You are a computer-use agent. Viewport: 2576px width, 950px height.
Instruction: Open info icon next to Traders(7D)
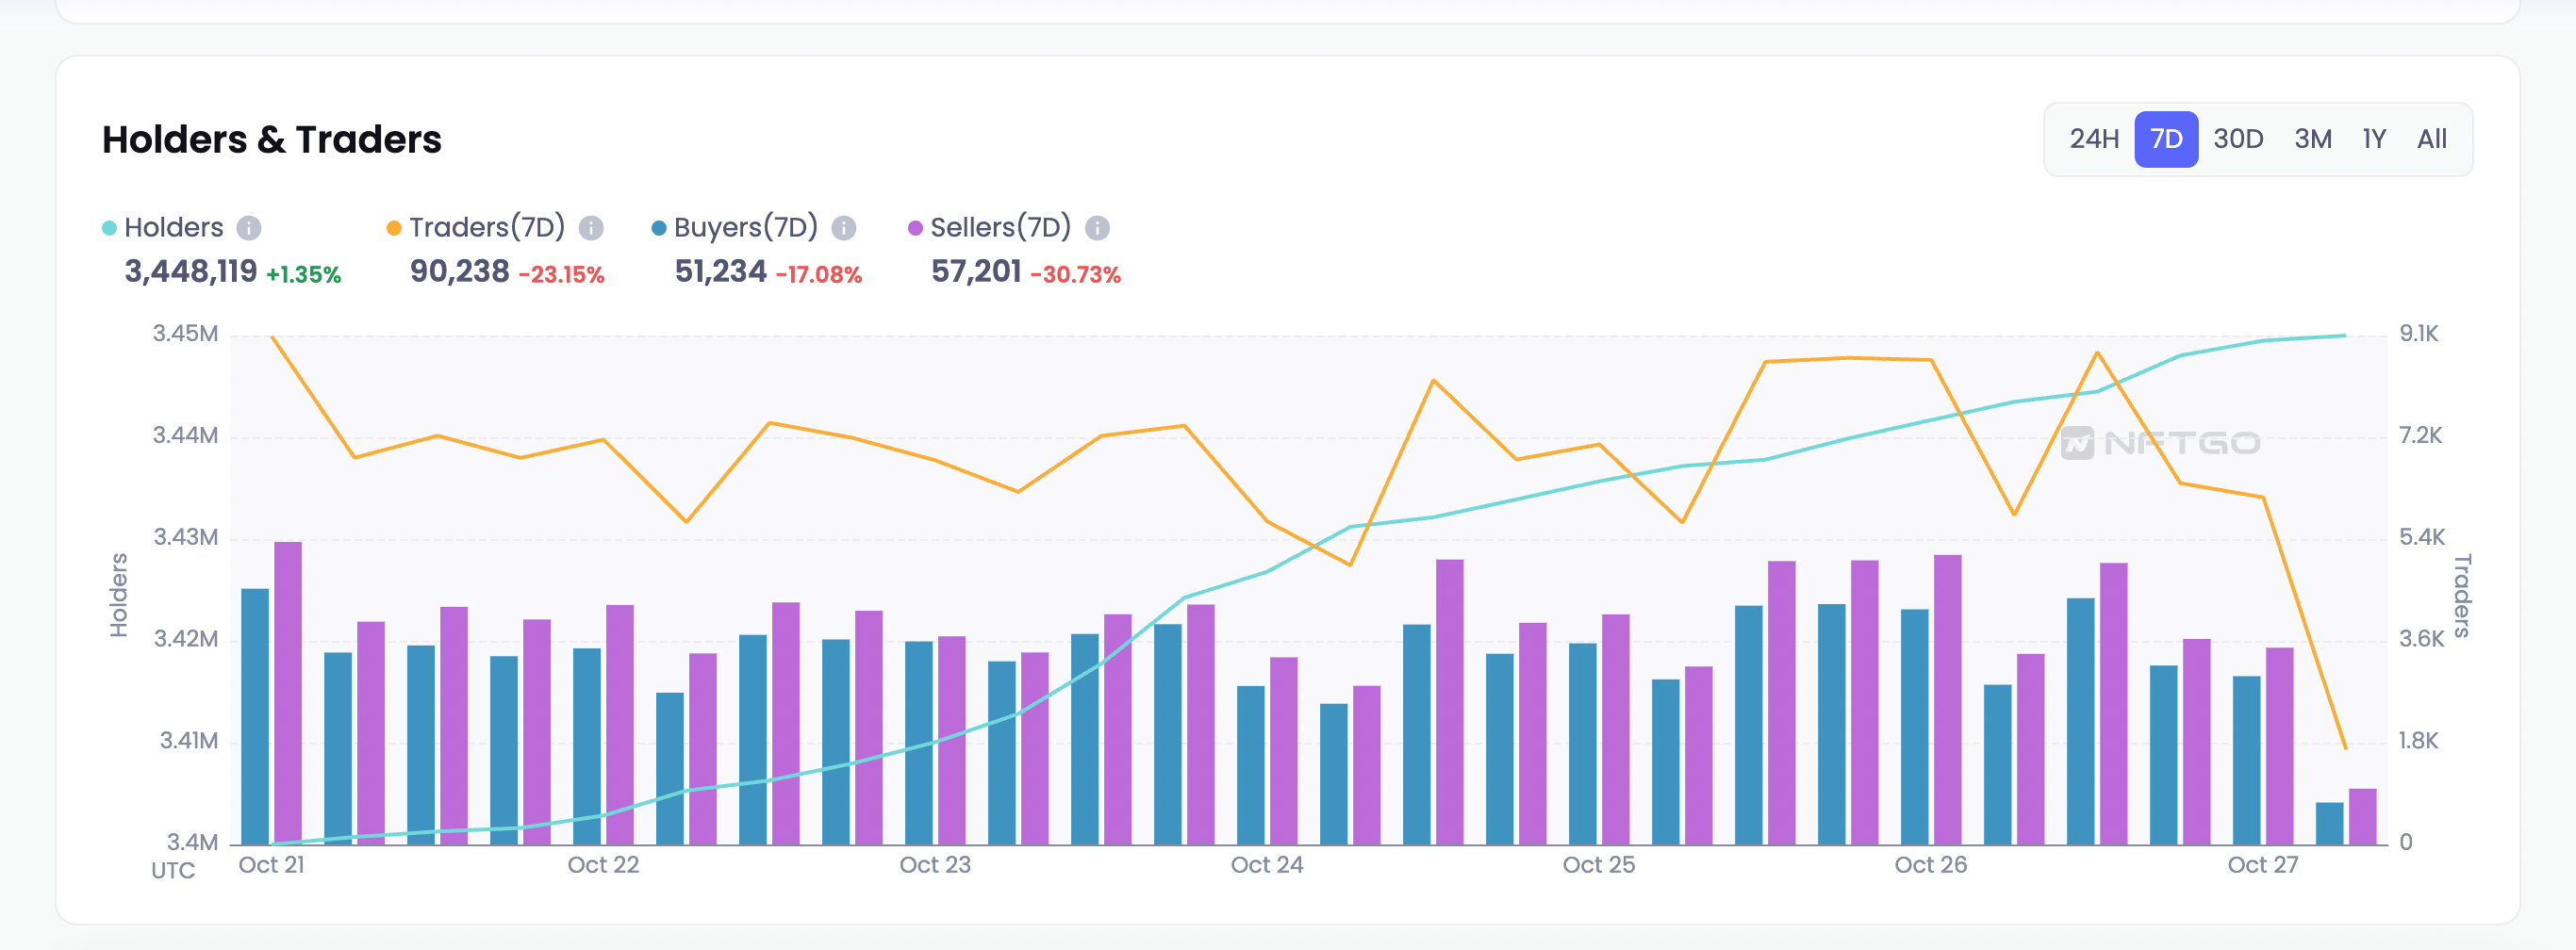592,228
